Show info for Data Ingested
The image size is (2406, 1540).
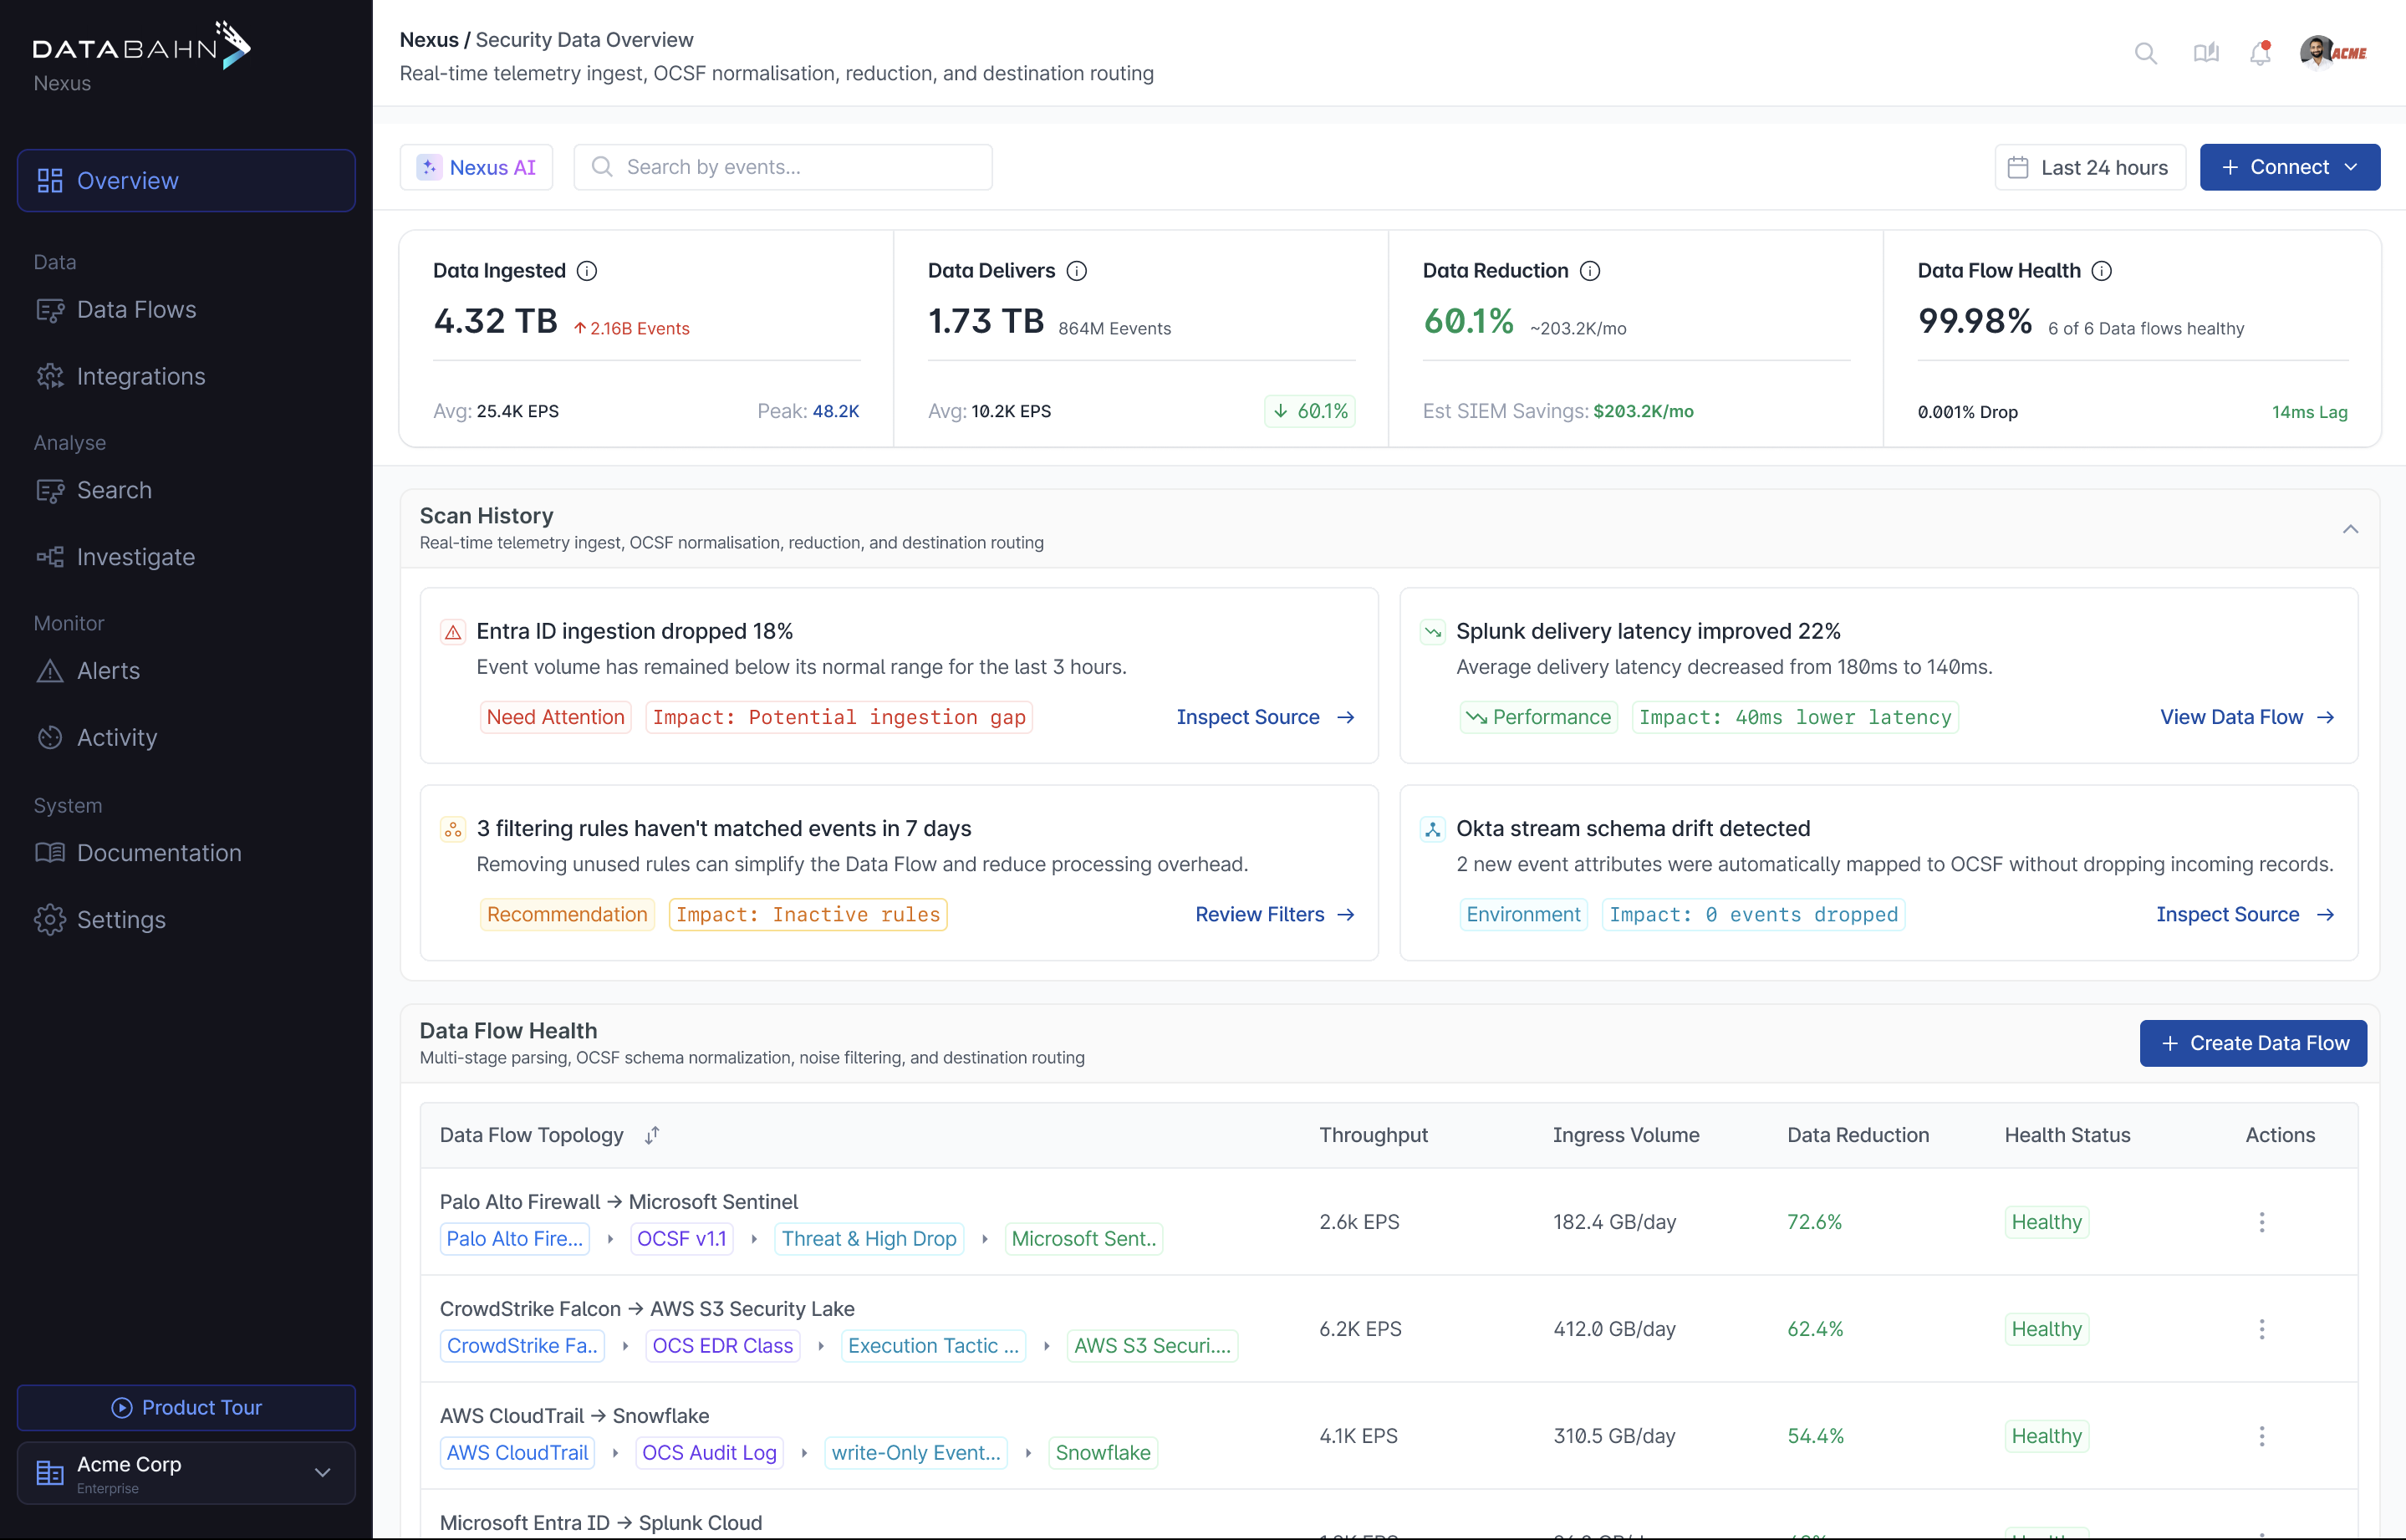(x=587, y=271)
